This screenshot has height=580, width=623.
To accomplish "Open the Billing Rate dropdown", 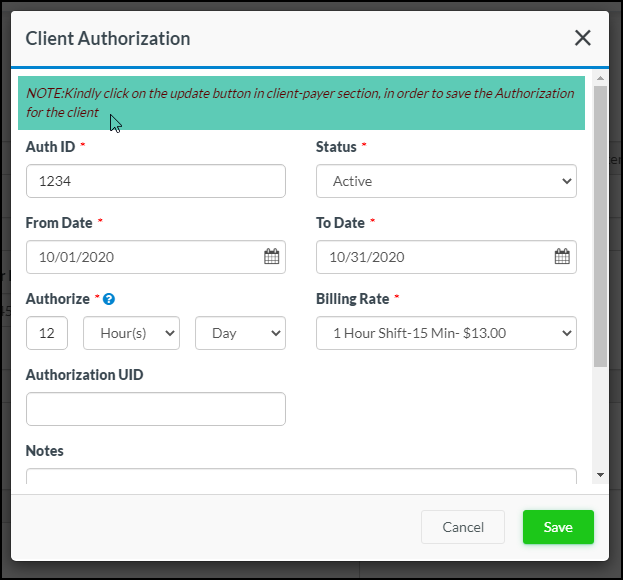I will tap(446, 333).
